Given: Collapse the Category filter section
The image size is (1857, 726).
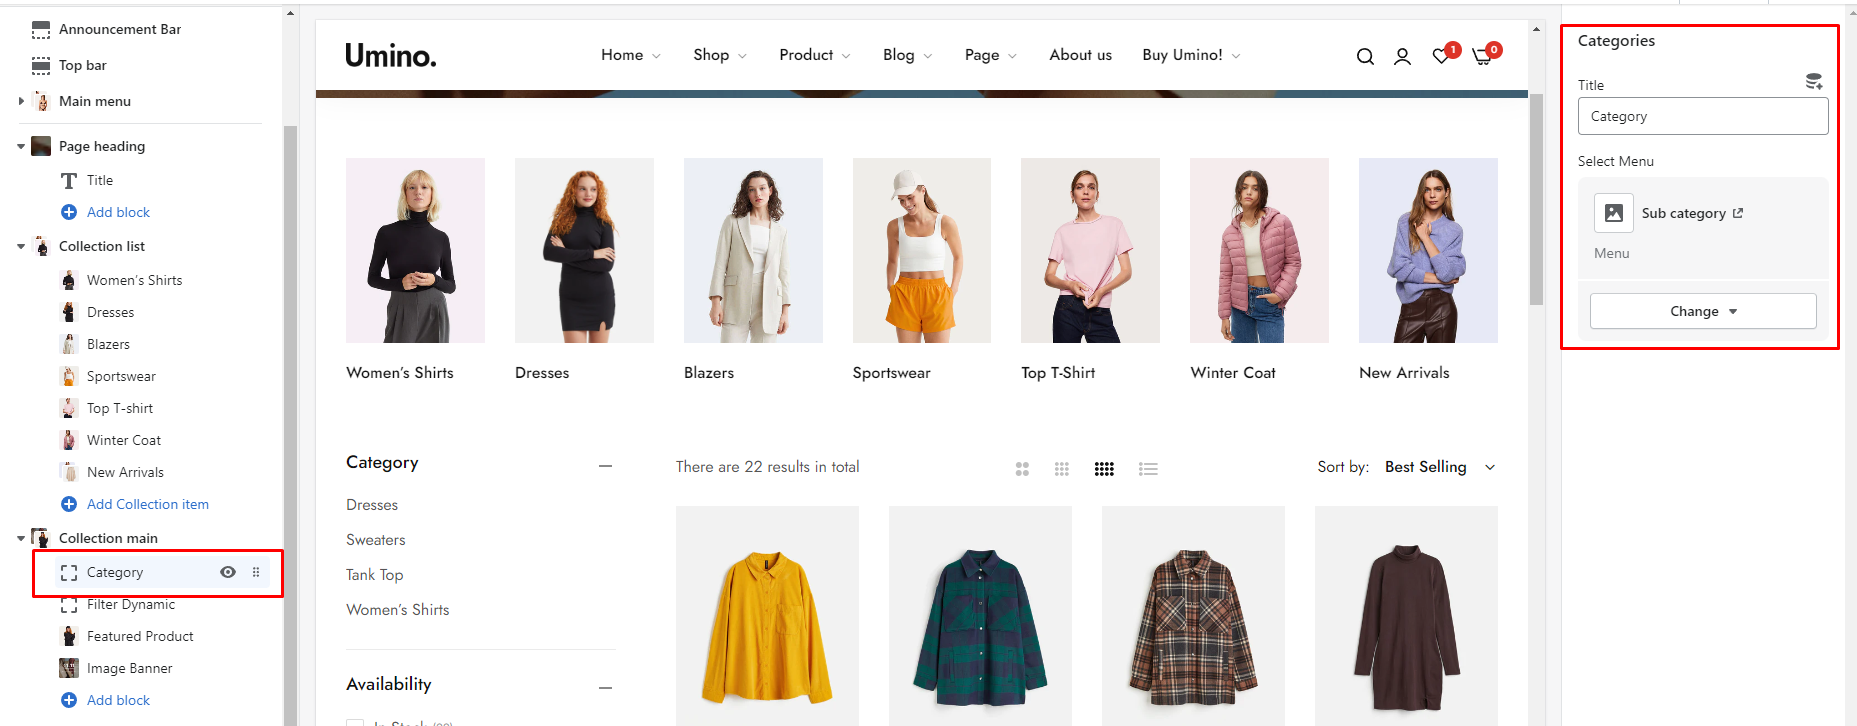Looking at the screenshot, I should click(605, 466).
